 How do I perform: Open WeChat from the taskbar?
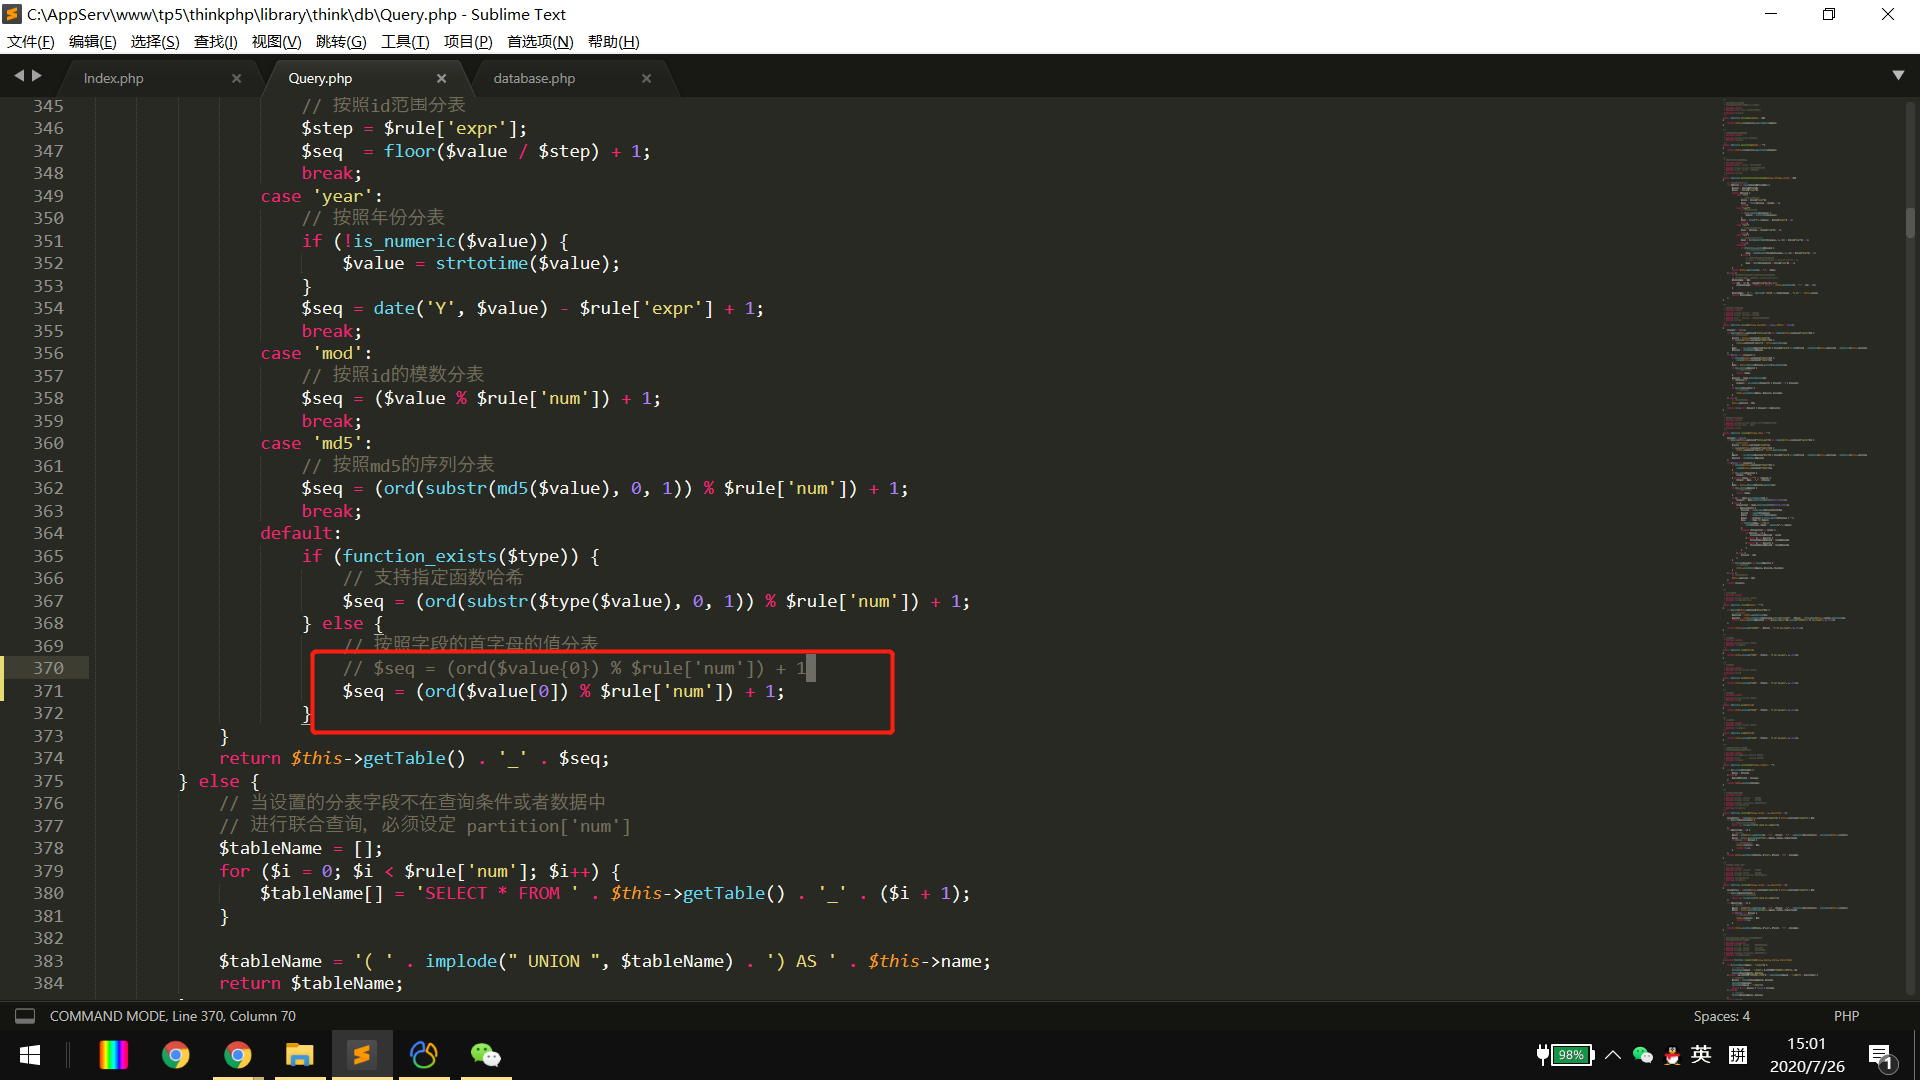(485, 1055)
